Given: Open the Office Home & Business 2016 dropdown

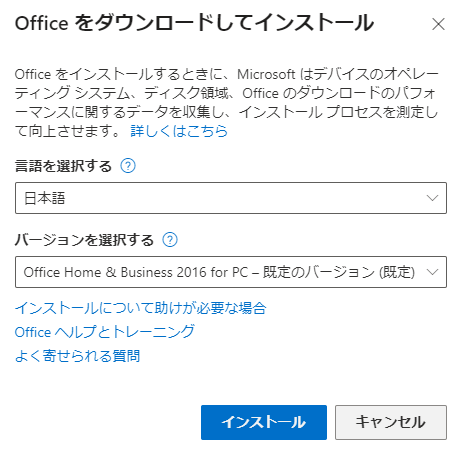Looking at the screenshot, I should tap(231, 272).
